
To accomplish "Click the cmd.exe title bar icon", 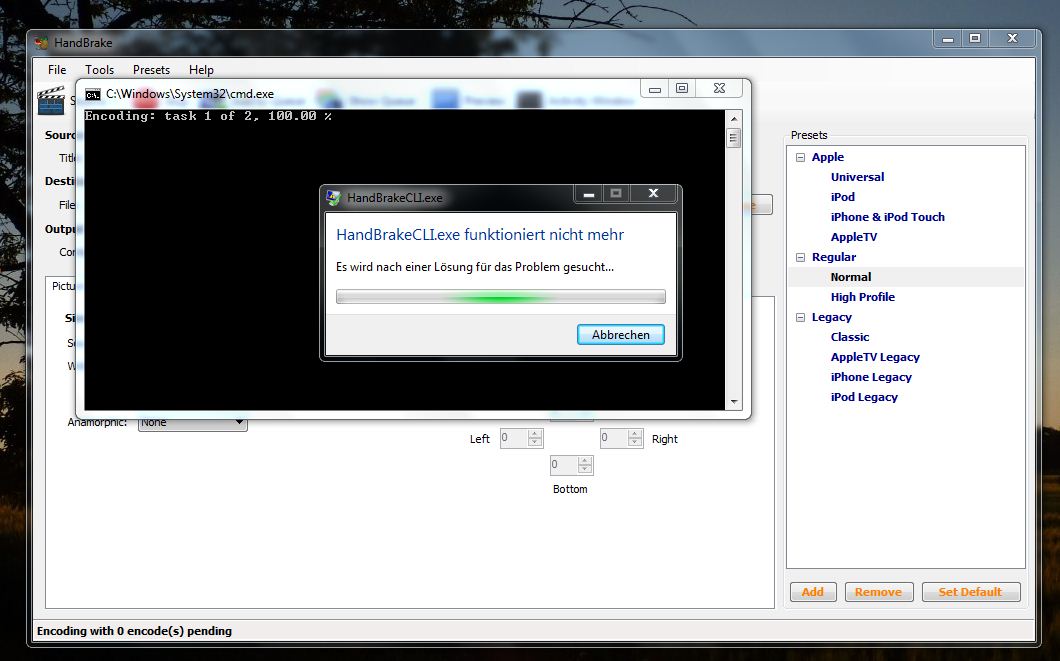I will 93,94.
